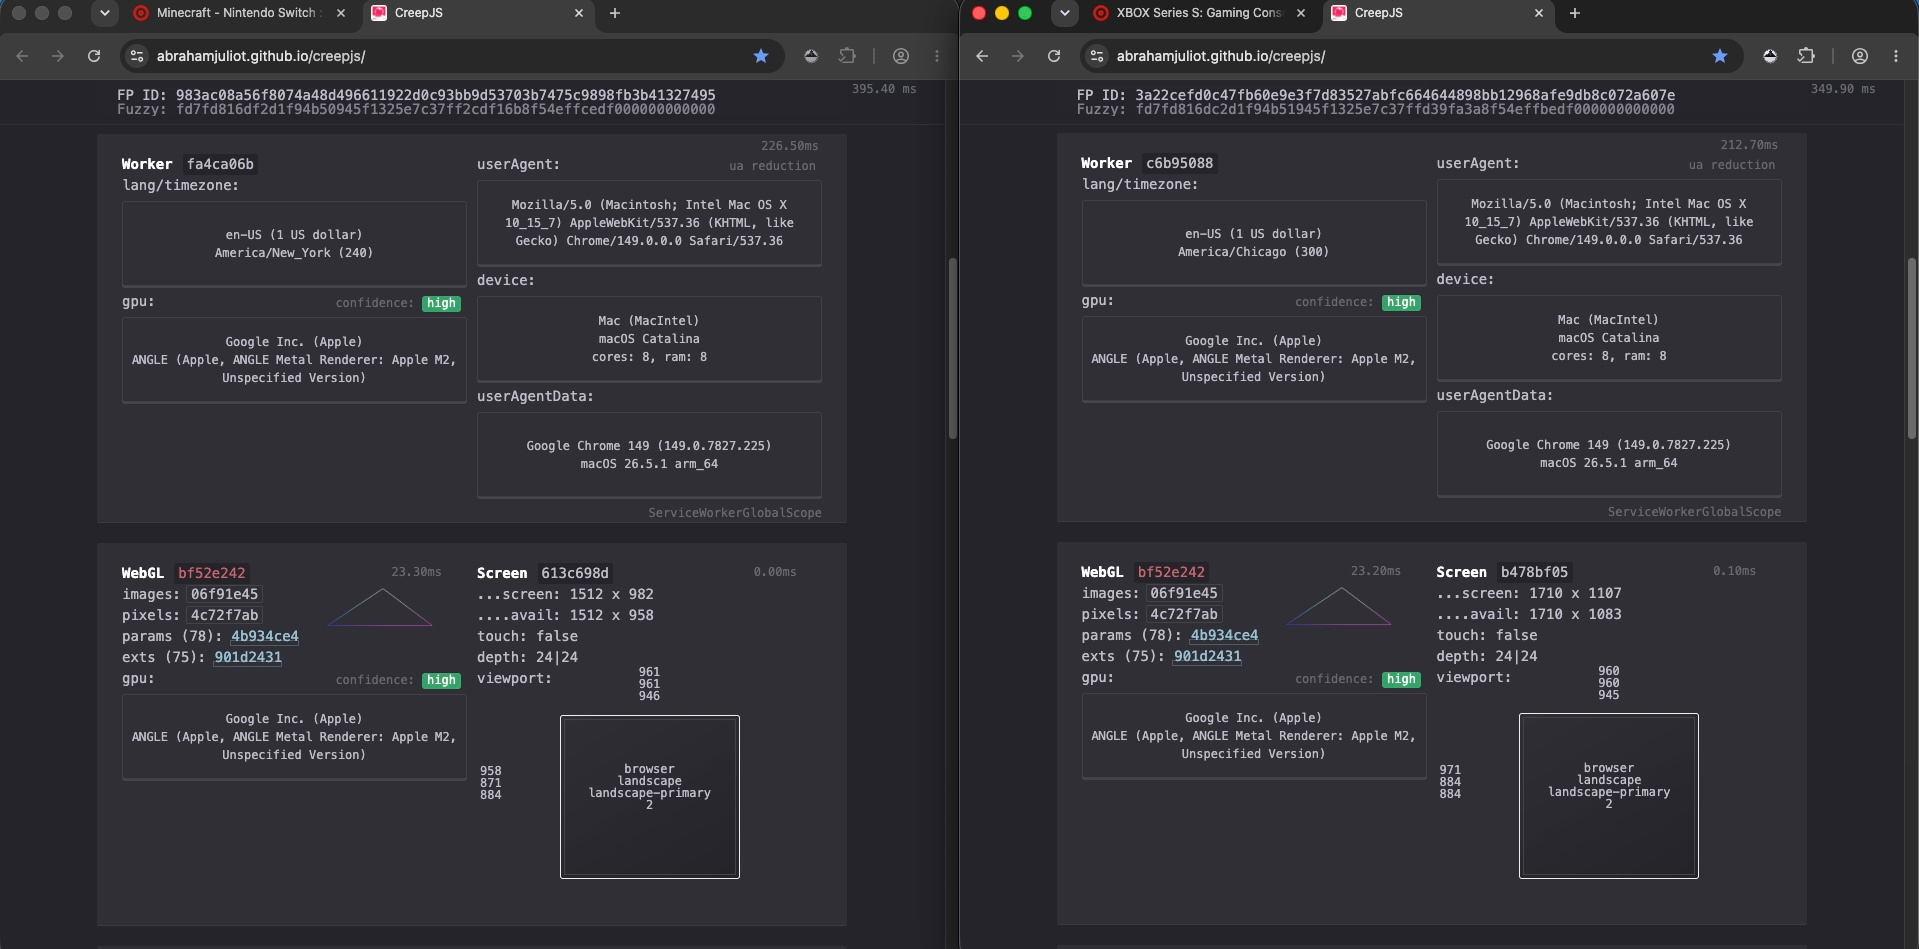Click America/New_York (240) timezone text
The height and width of the screenshot is (949, 1919).
coord(294,253)
